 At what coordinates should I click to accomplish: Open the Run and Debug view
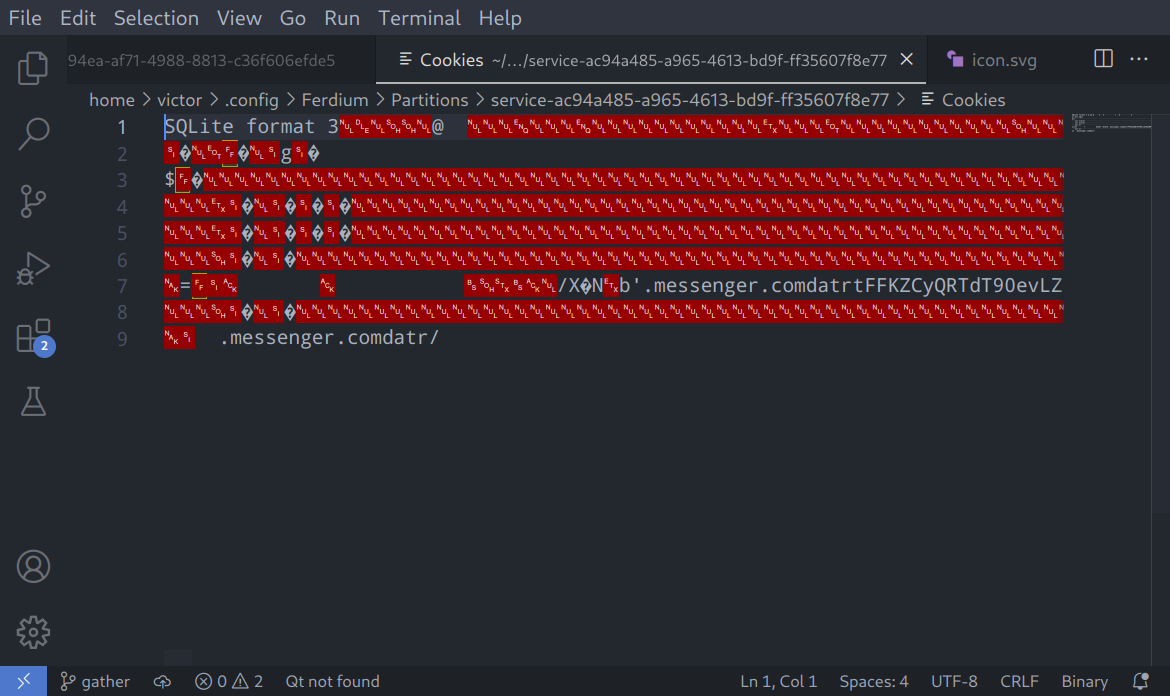tap(33, 267)
